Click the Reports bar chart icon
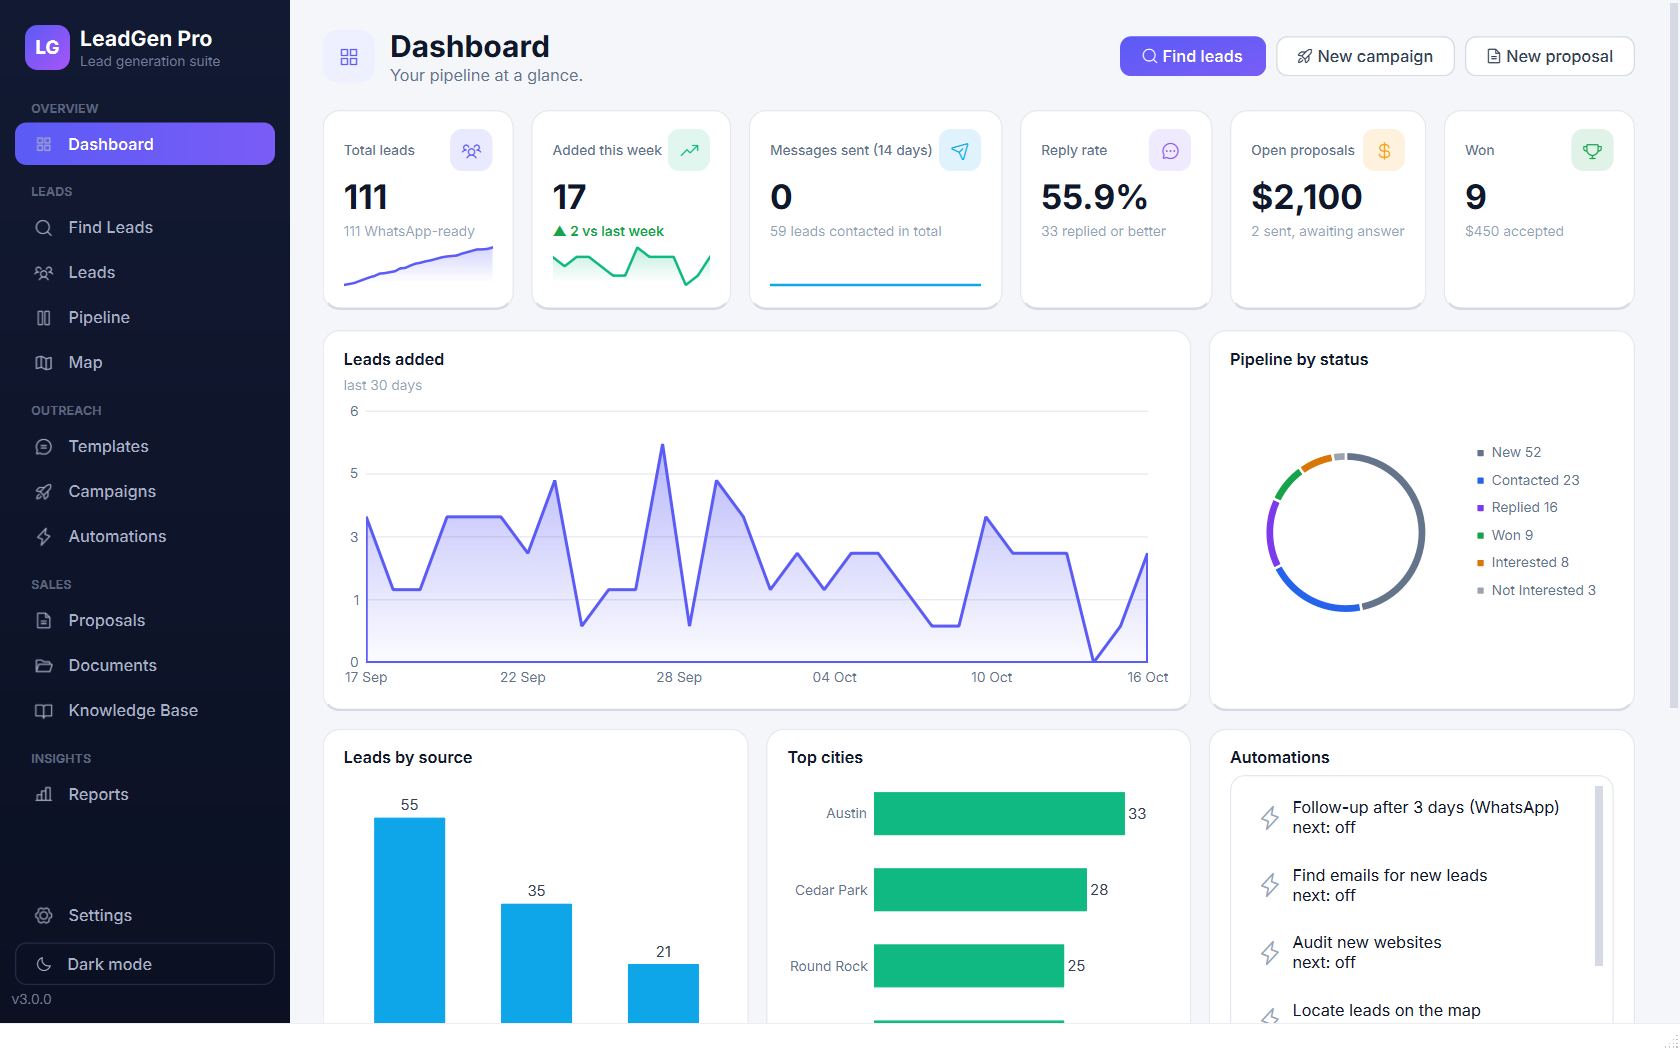The height and width of the screenshot is (1050, 1680). pos(44,795)
